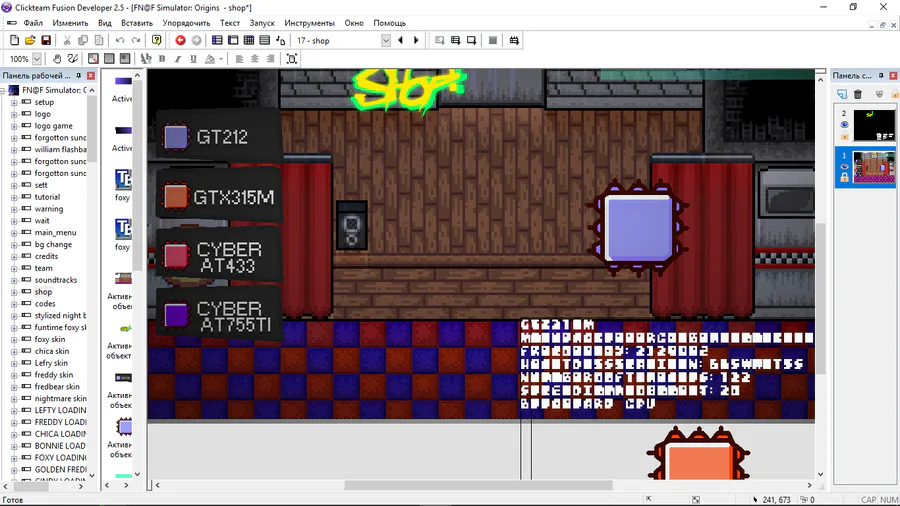The width and height of the screenshot is (900, 506).
Task: Go back with the red arrow button
Action: pos(180,40)
